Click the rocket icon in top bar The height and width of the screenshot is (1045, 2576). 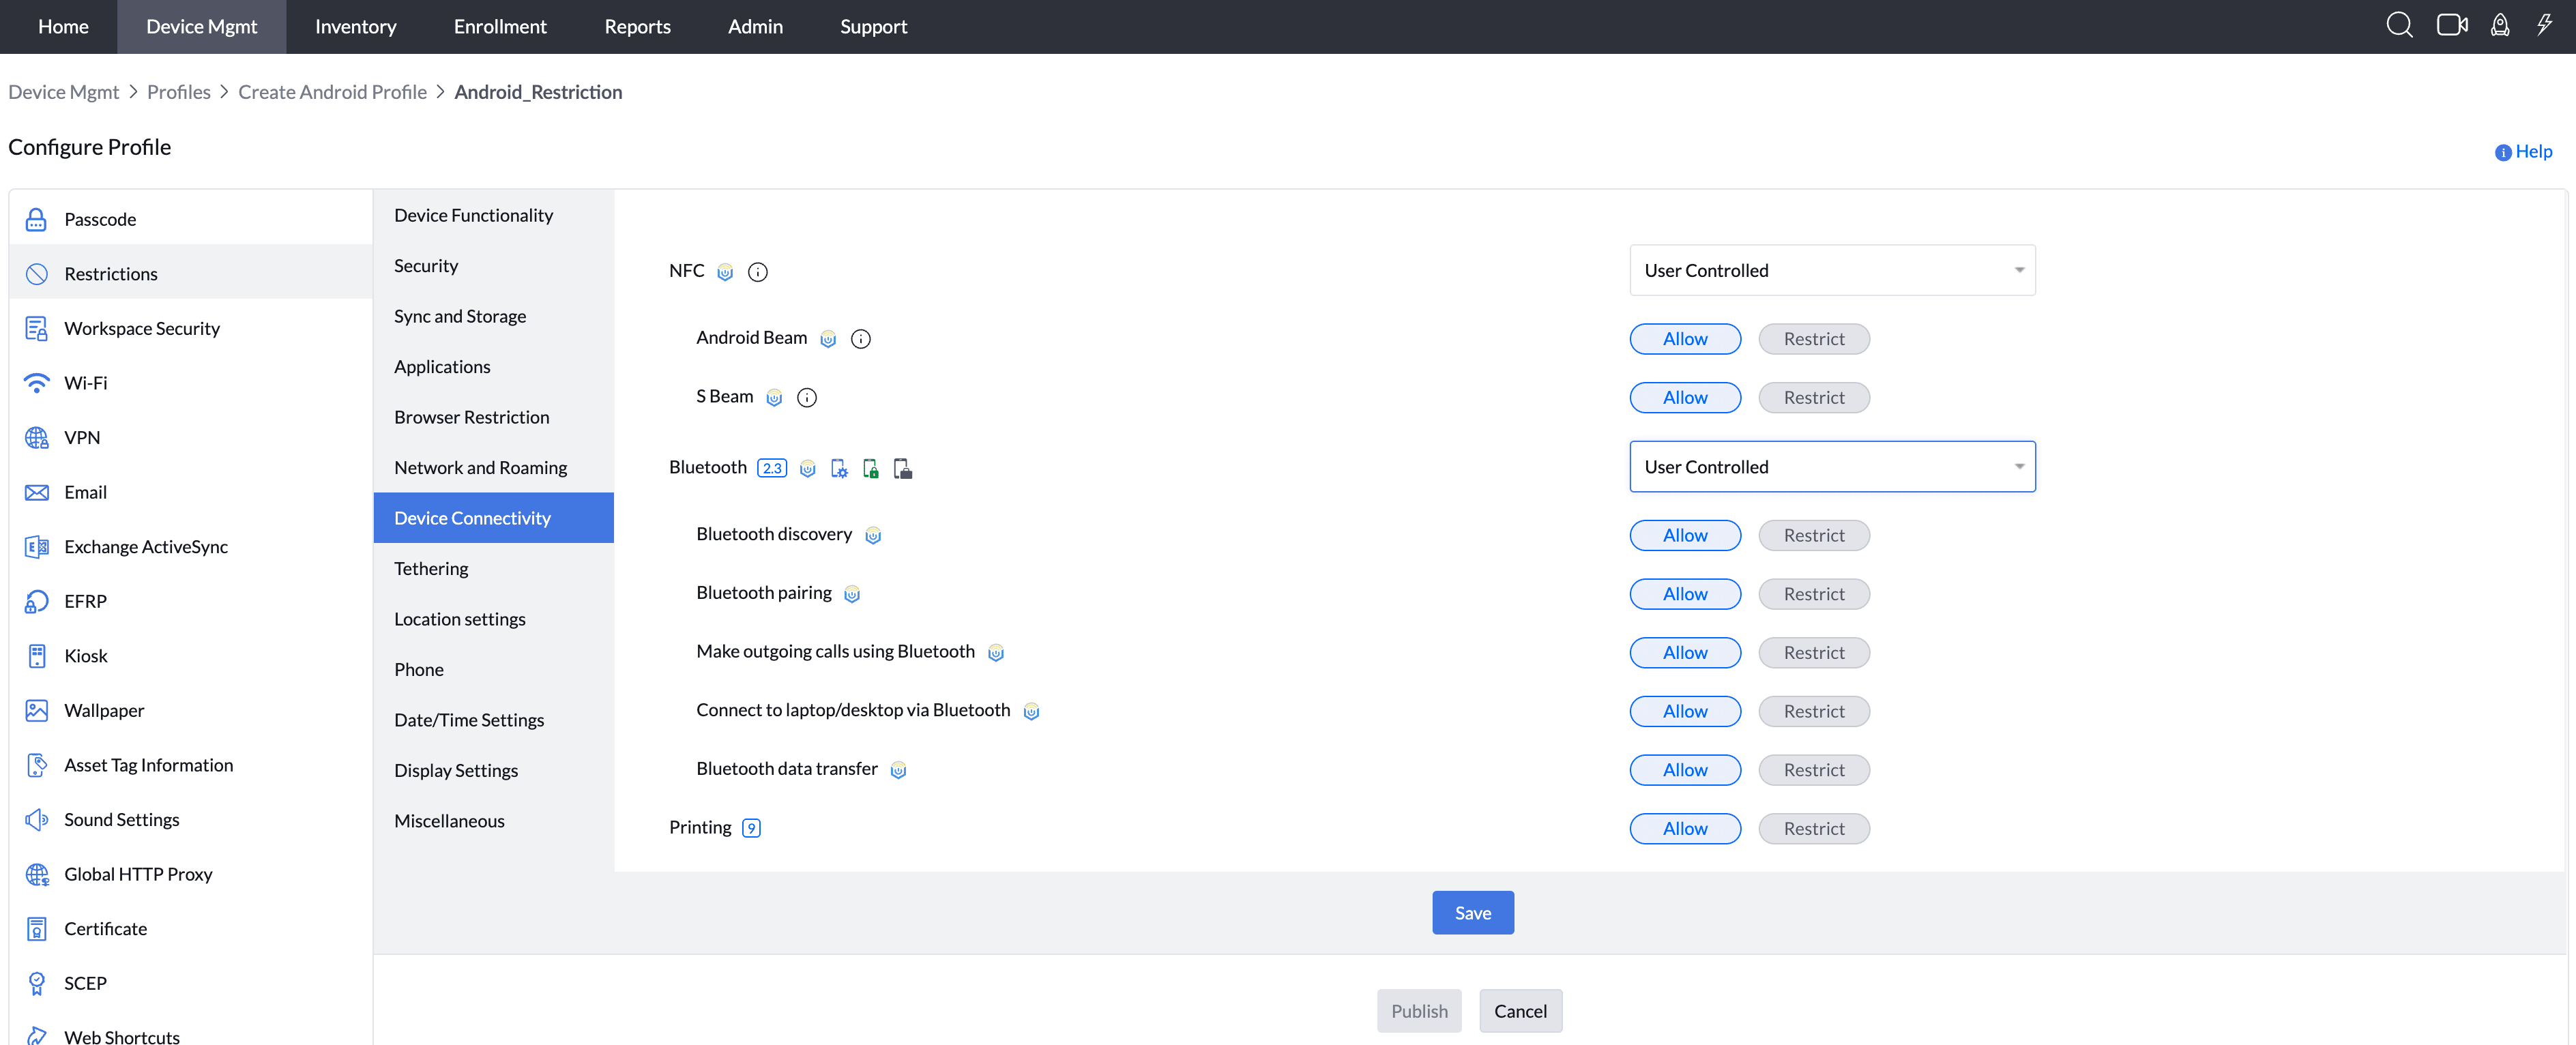tap(2499, 26)
